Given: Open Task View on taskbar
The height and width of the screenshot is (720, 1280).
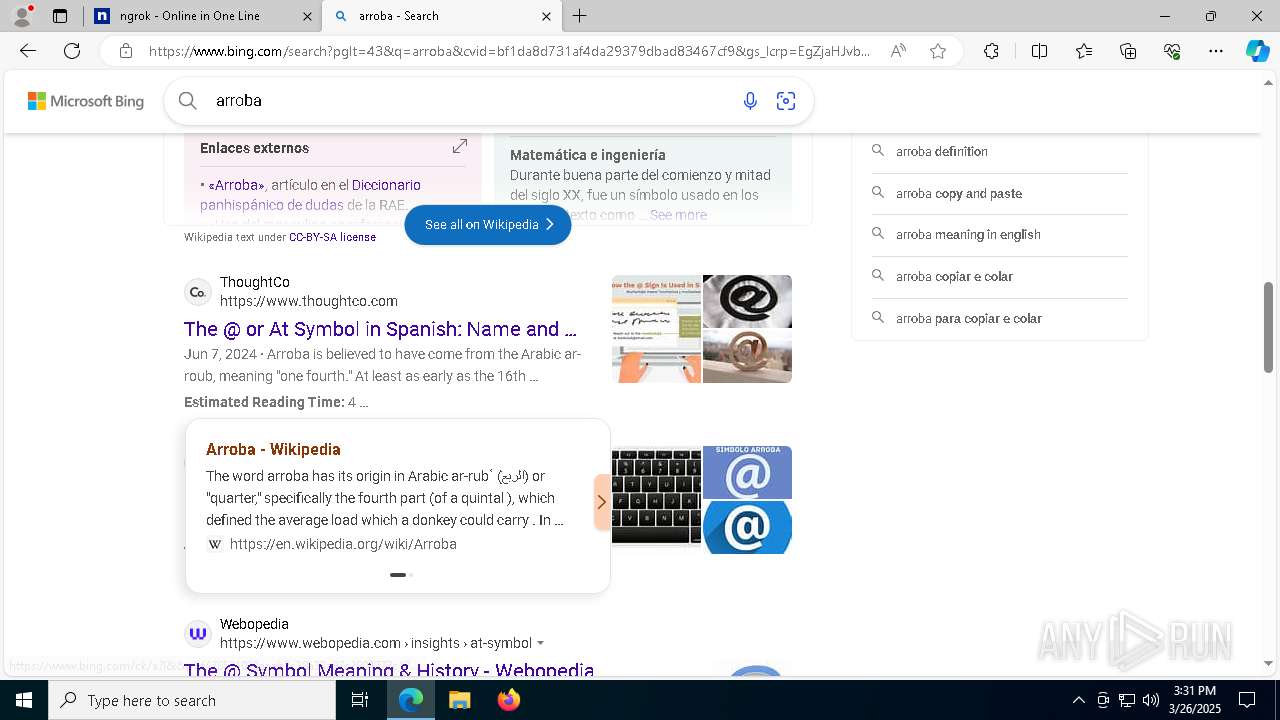Looking at the screenshot, I should pos(360,700).
